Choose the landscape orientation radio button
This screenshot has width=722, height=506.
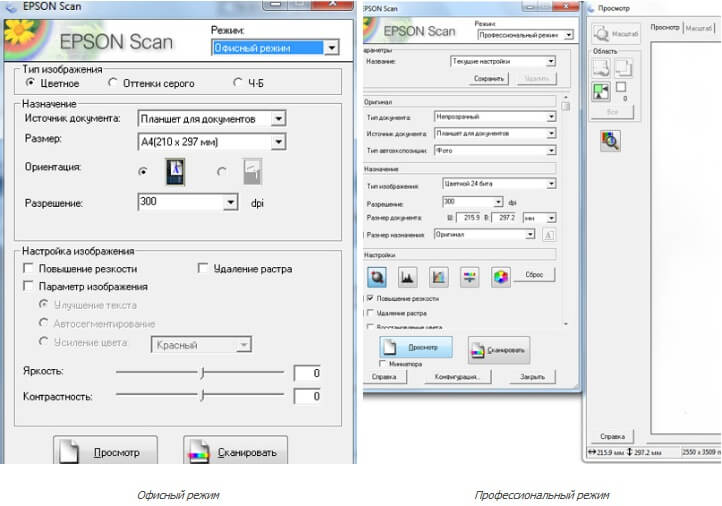click(x=221, y=172)
